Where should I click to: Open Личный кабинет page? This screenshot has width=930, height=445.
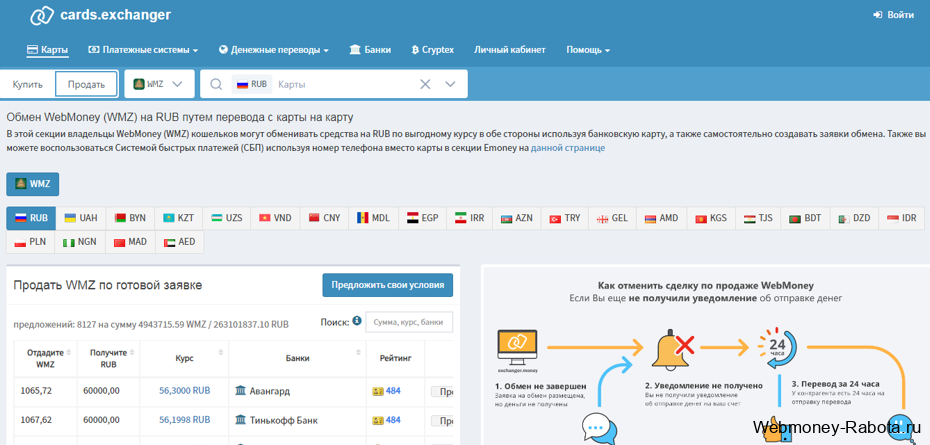tap(509, 50)
